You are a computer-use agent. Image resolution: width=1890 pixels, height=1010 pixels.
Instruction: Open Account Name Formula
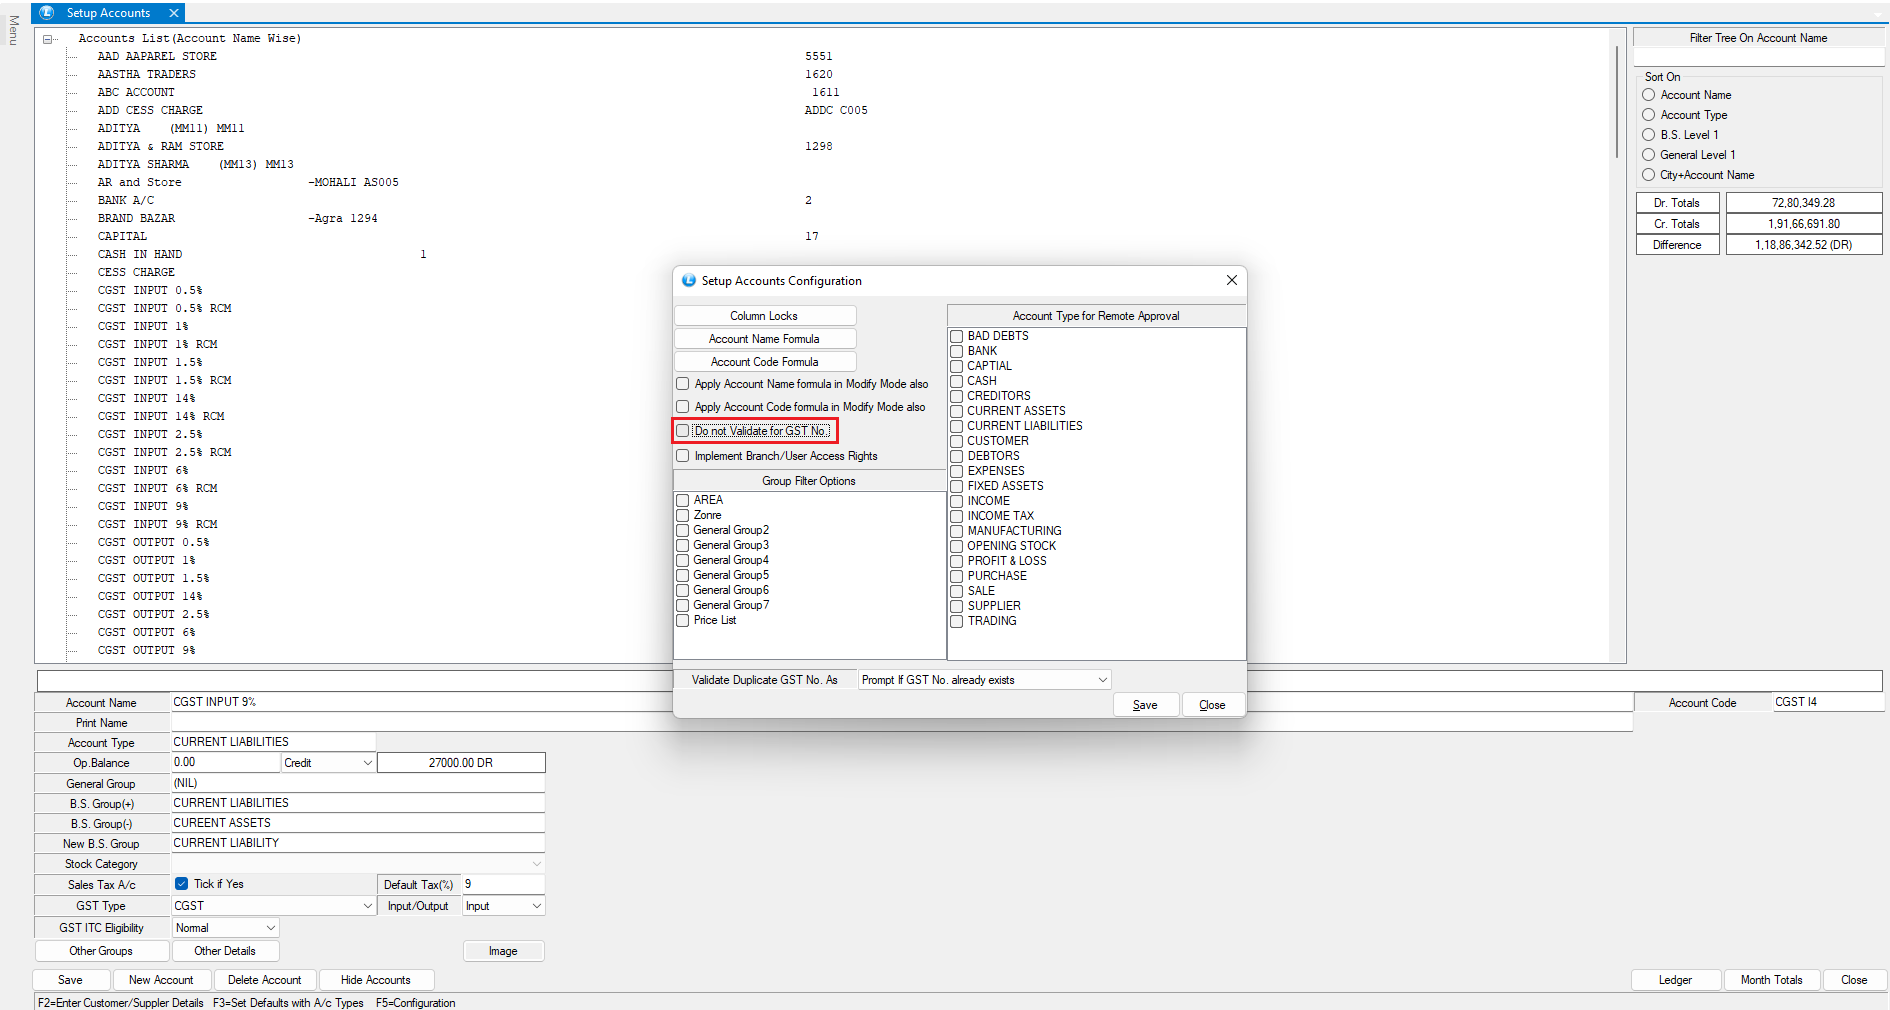(764, 339)
